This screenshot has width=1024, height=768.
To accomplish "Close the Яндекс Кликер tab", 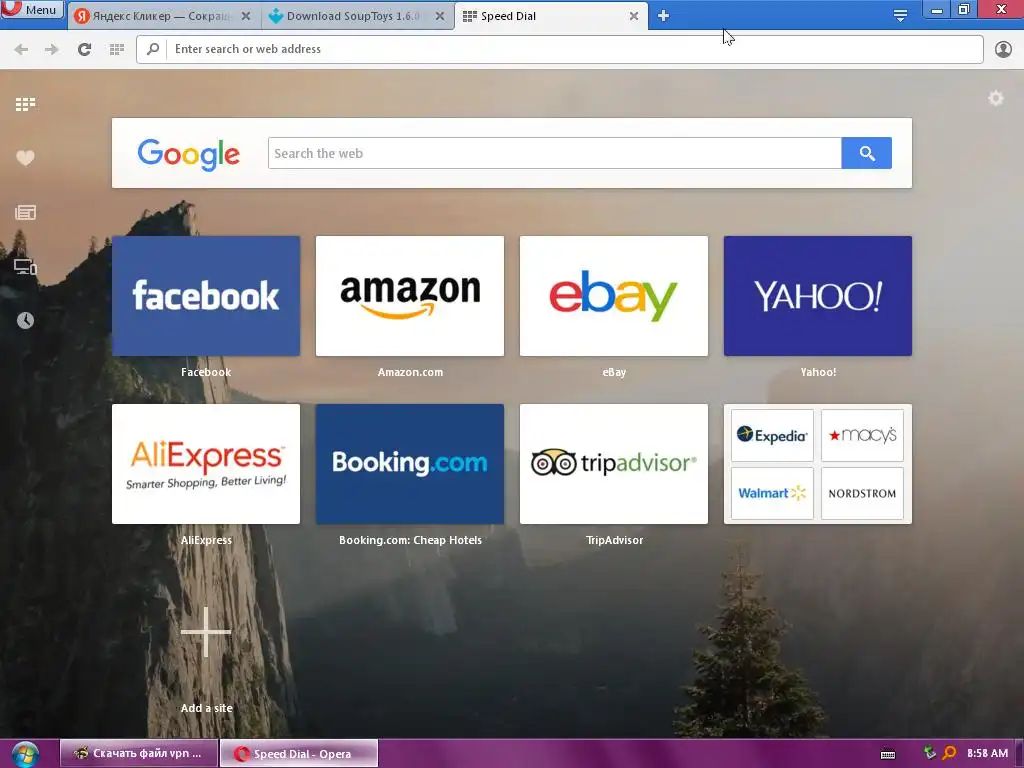I will coord(246,16).
